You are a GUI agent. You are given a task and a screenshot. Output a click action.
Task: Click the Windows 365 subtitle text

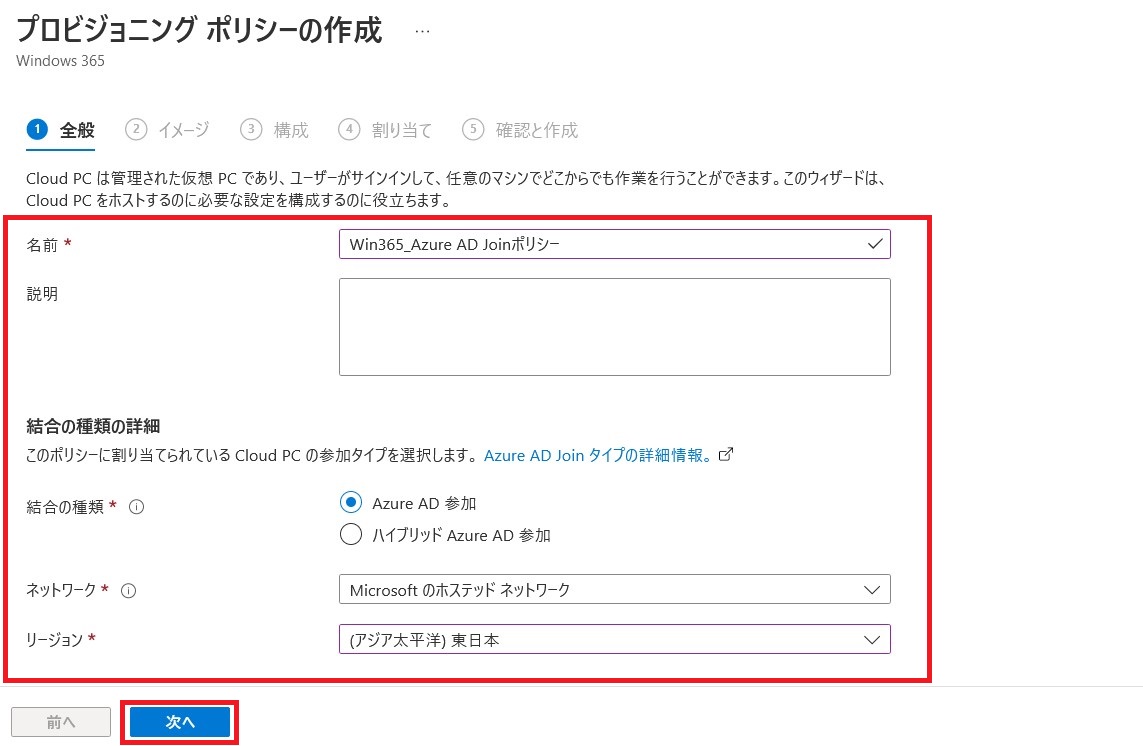(x=61, y=61)
